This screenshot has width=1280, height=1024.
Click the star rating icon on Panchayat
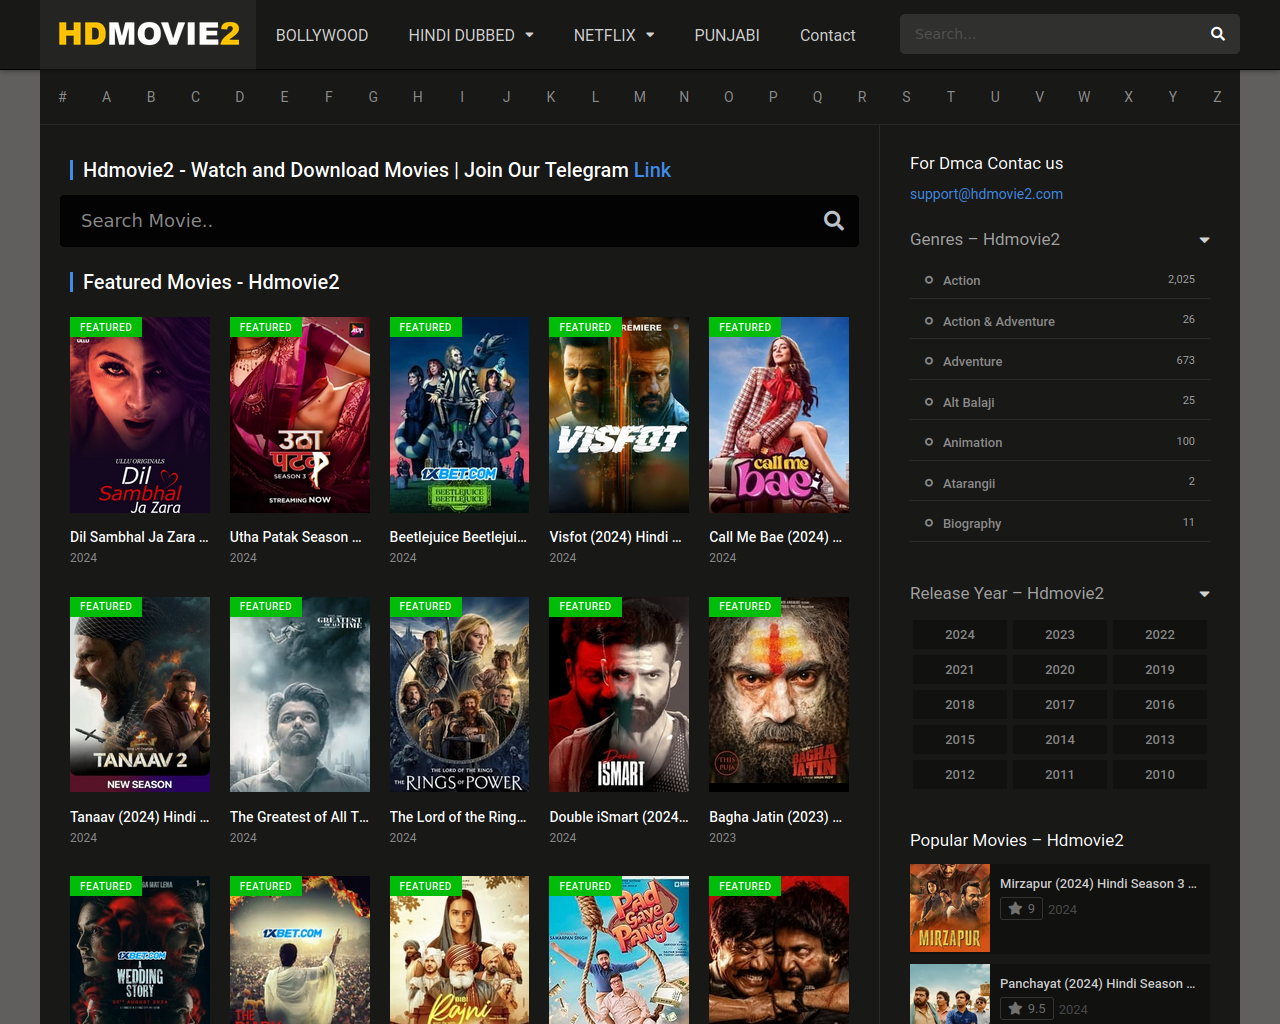click(1015, 1009)
